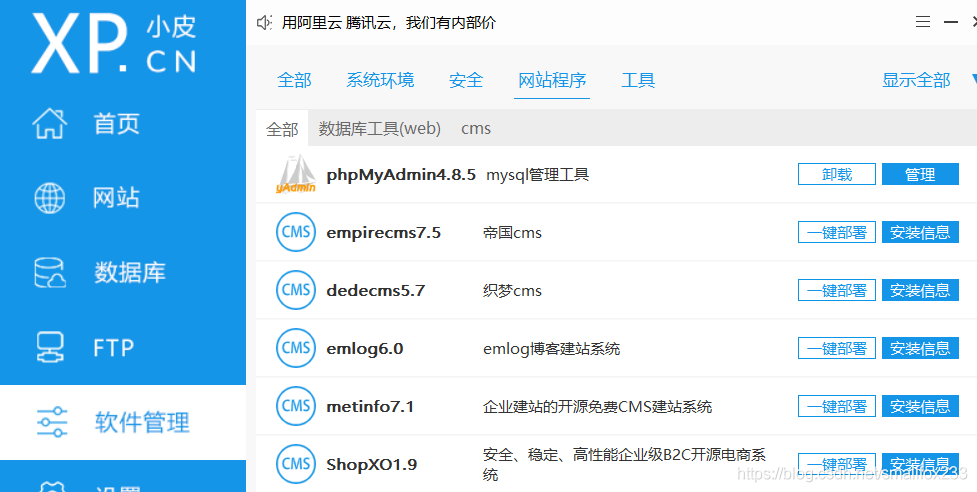Viewport: 977px width, 492px height.
Task: Click the emlog博客建站系统 description
Action: 551,349
